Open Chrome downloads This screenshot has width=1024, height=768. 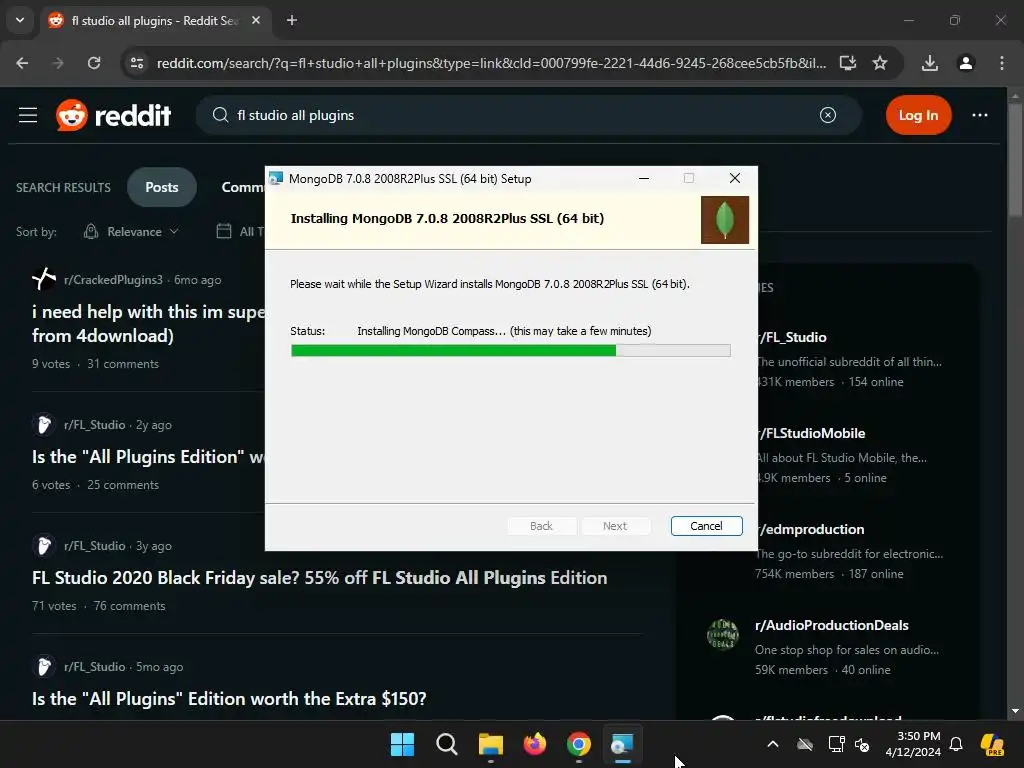click(930, 63)
